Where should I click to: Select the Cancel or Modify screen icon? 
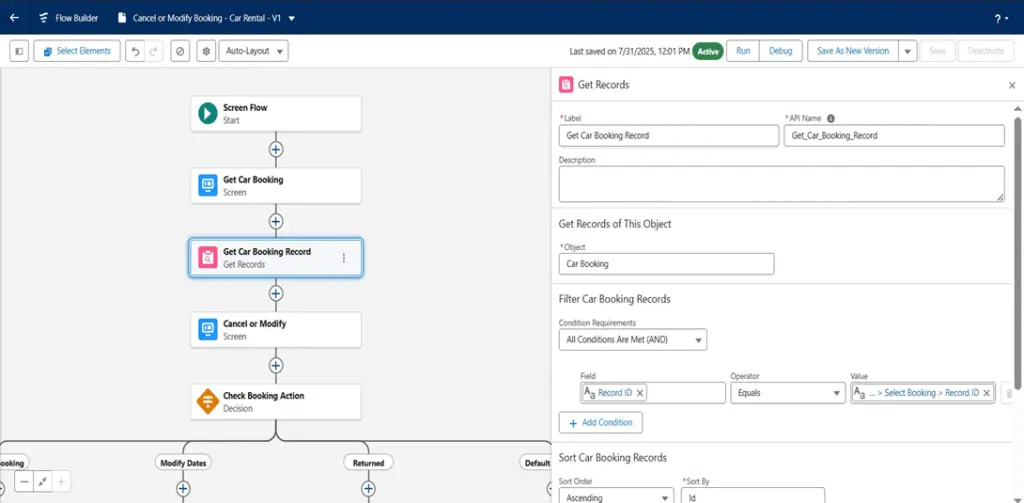(208, 329)
